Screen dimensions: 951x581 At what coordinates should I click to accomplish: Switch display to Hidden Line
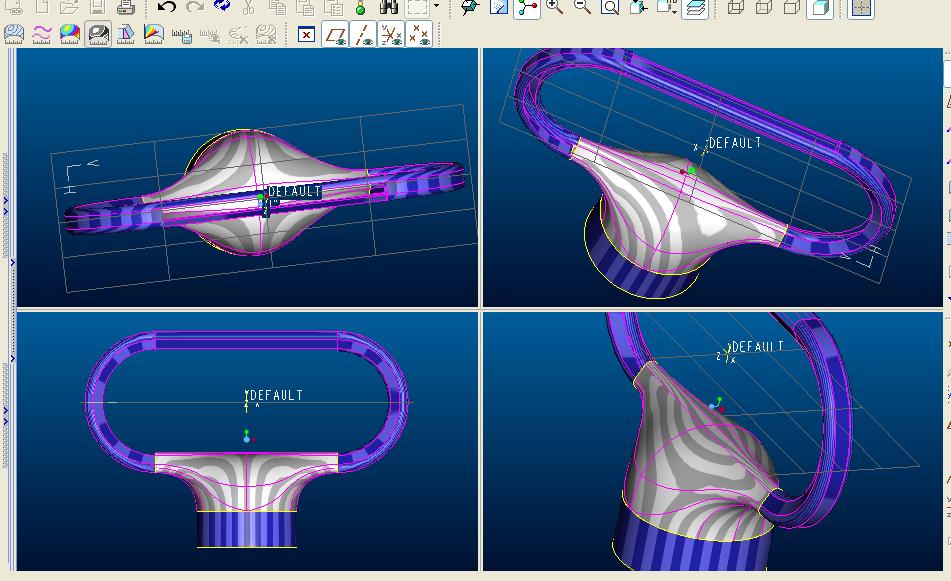(x=764, y=7)
